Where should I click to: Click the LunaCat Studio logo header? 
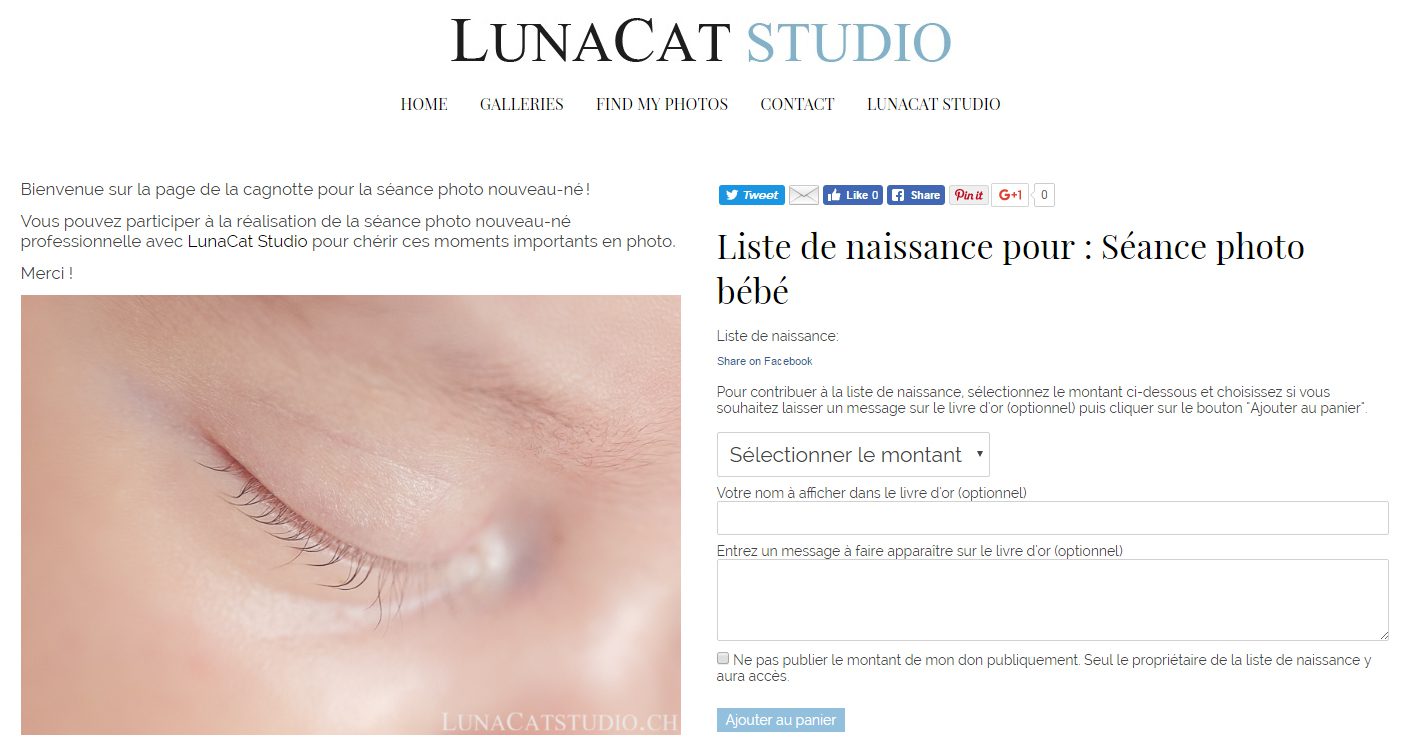click(x=701, y=42)
